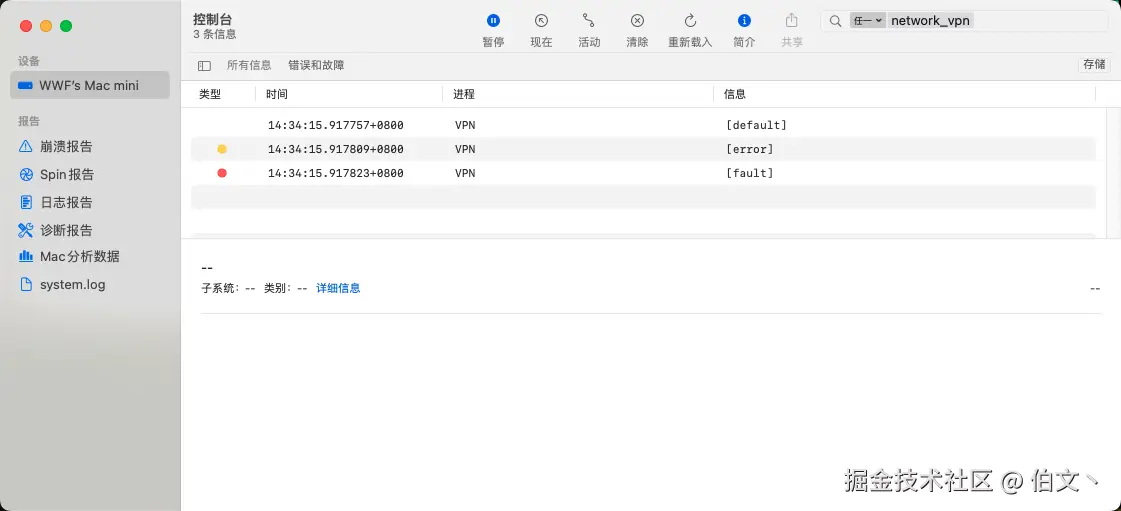Sort by 进程 column header

tap(463, 94)
